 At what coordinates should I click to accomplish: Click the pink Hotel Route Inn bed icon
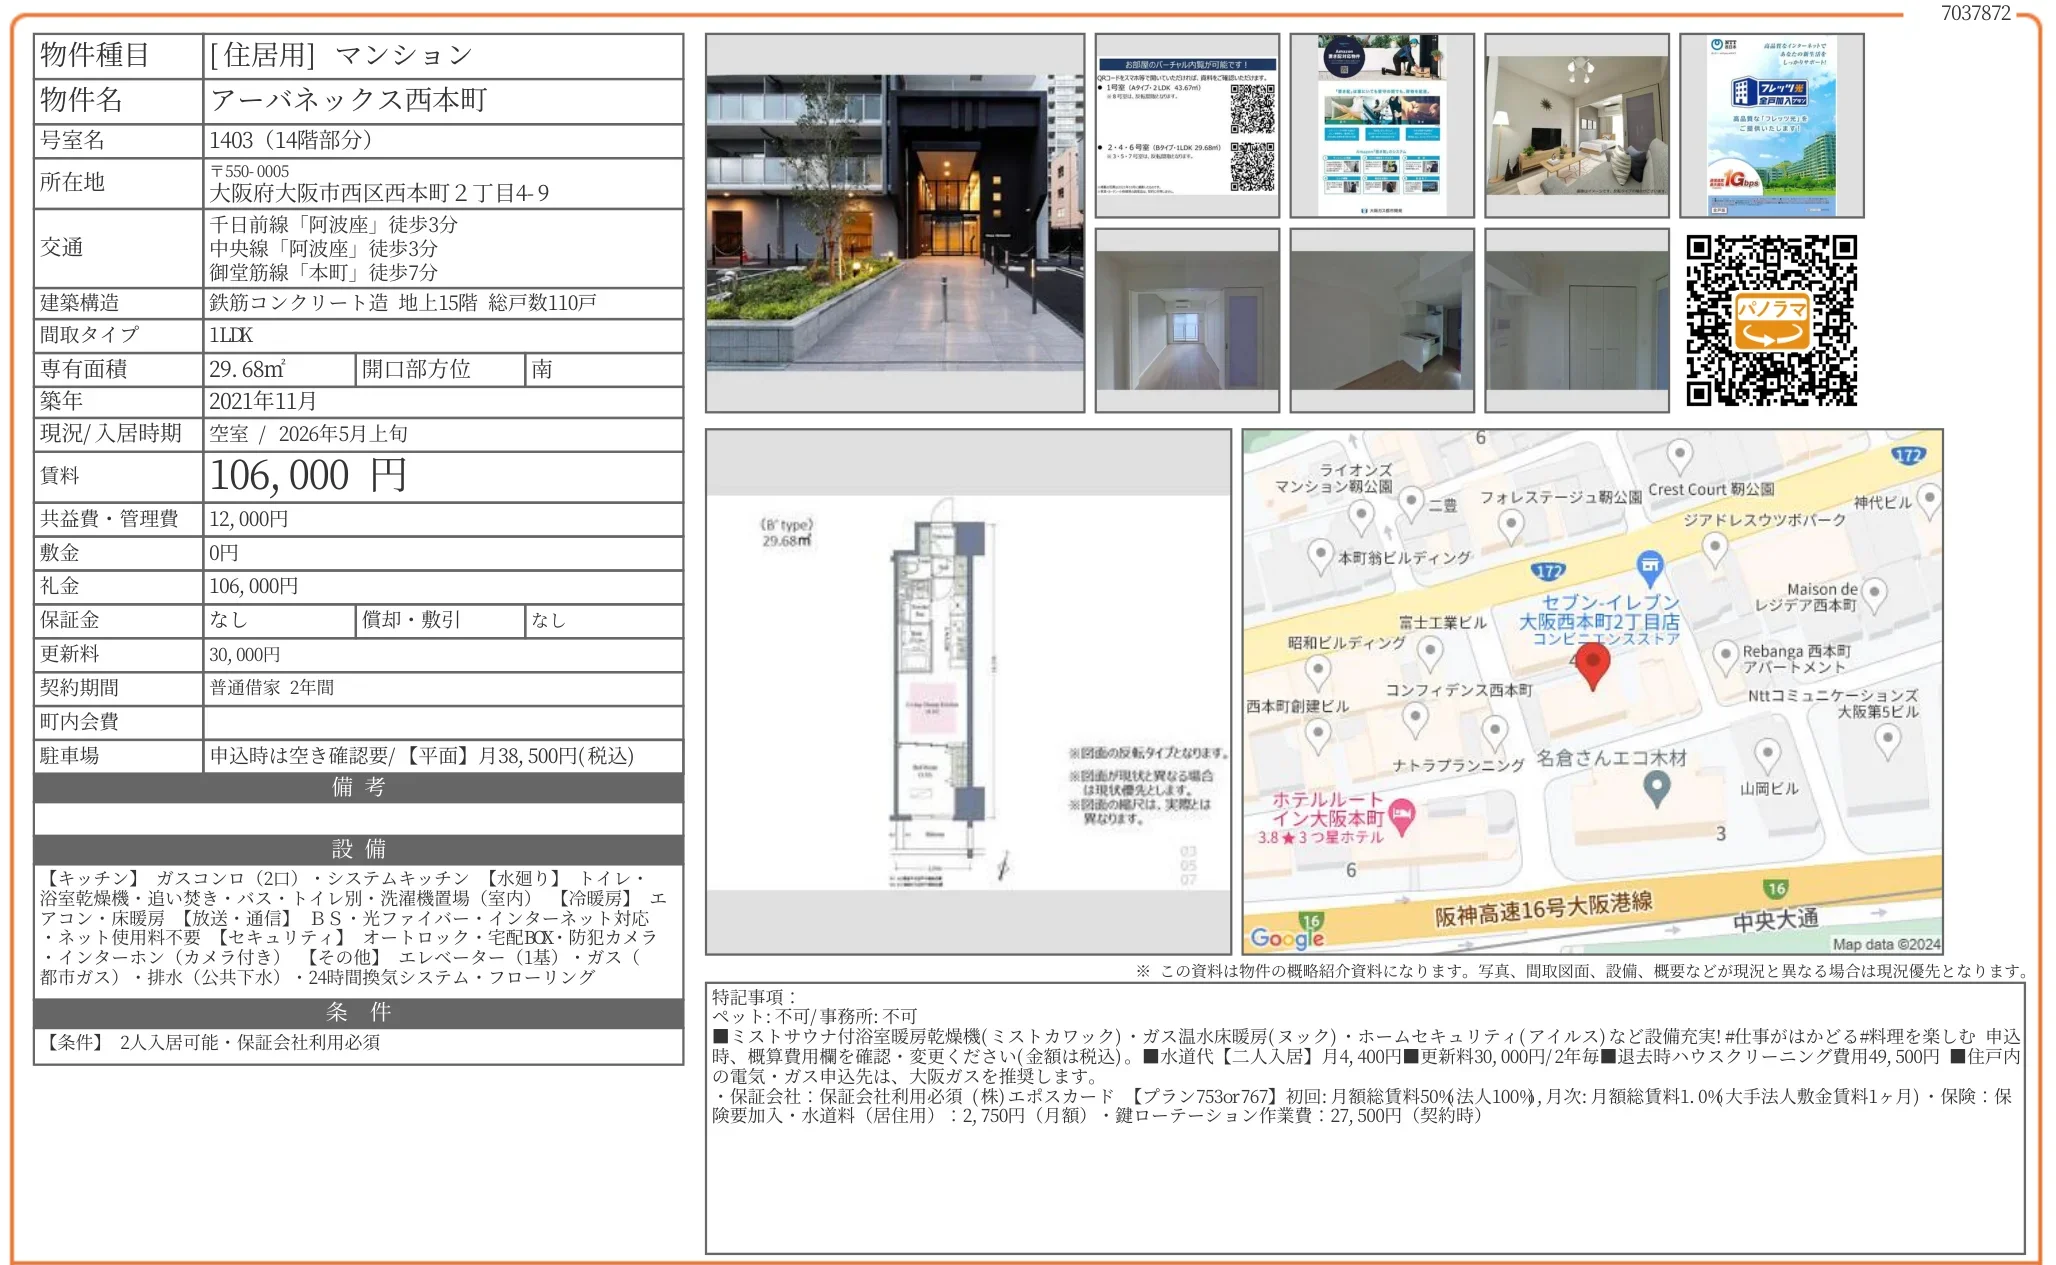(1402, 815)
